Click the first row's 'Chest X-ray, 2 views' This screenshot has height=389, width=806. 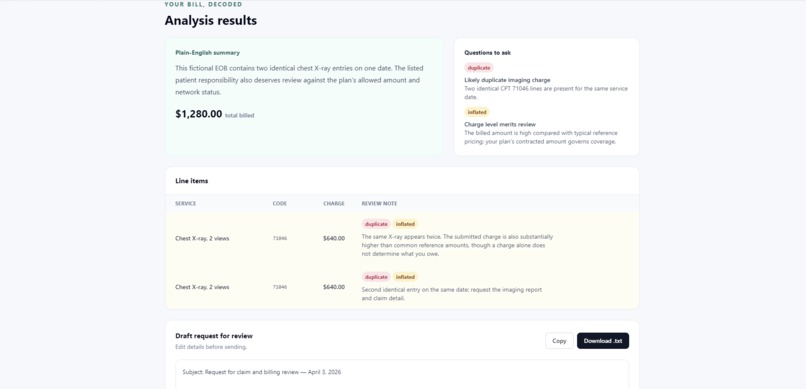click(202, 238)
